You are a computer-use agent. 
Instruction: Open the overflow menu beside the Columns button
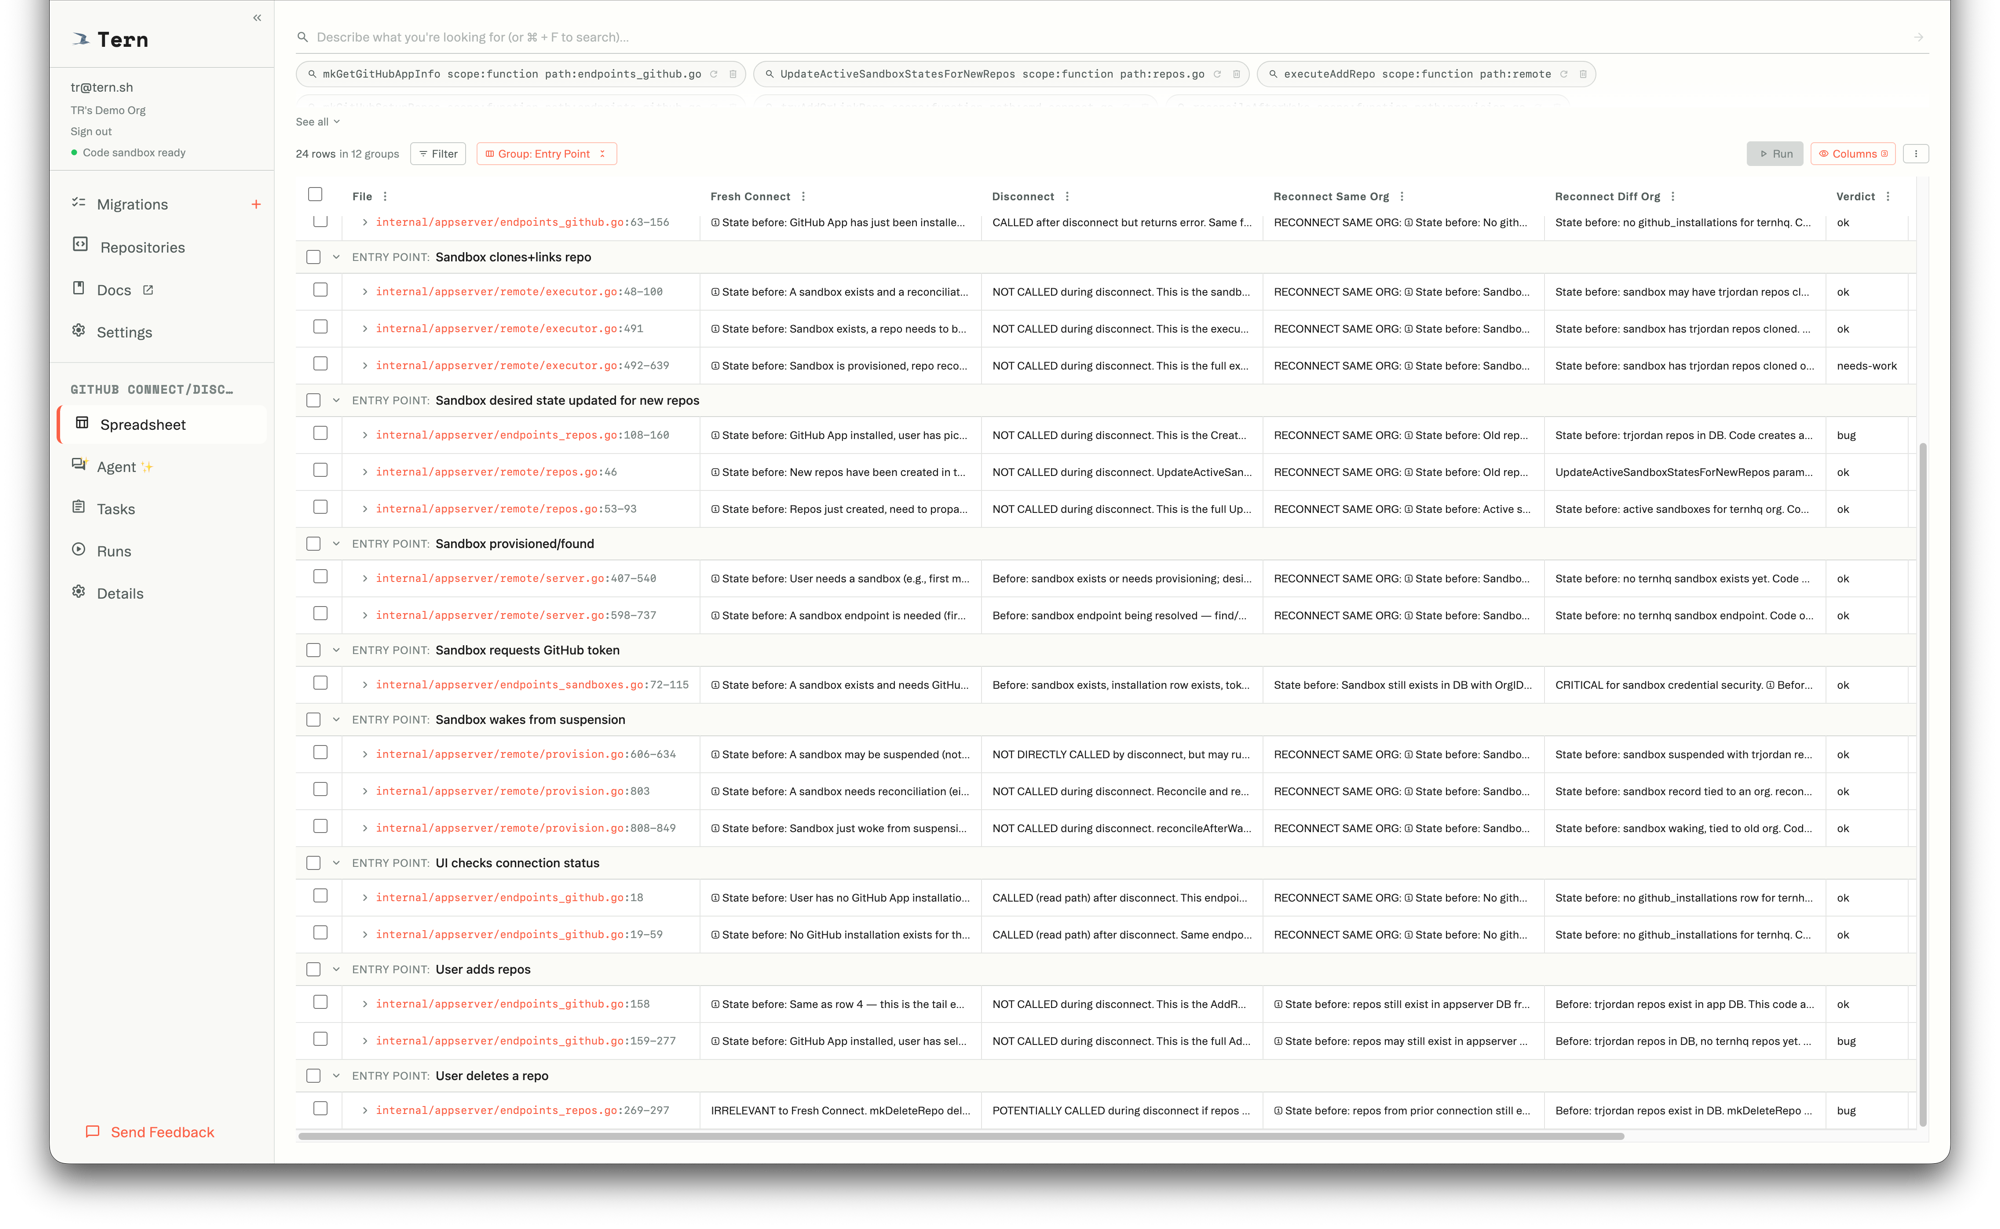(1916, 153)
